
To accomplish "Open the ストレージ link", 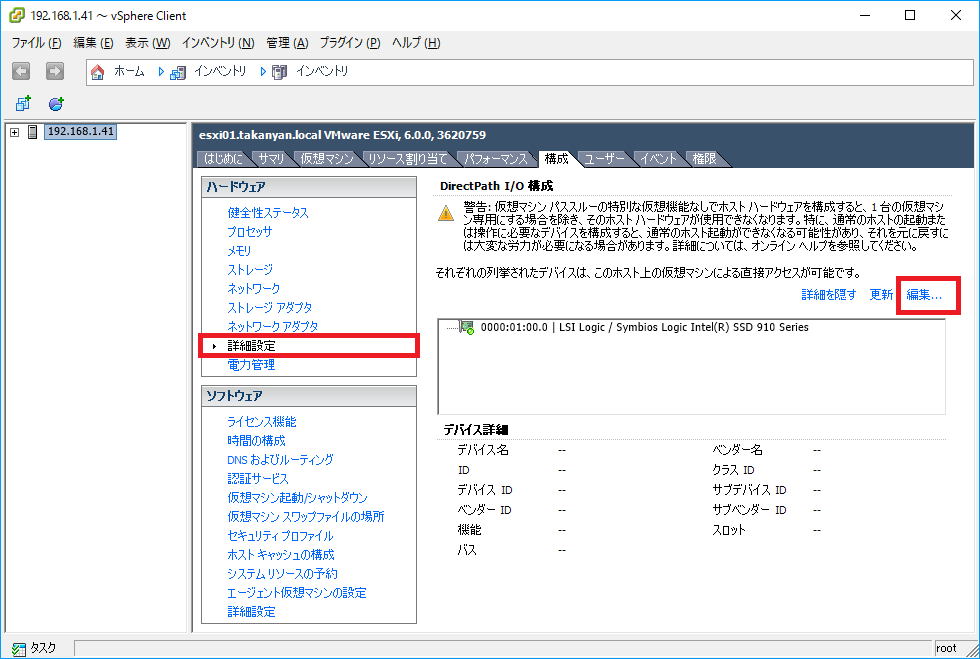I will click(250, 269).
